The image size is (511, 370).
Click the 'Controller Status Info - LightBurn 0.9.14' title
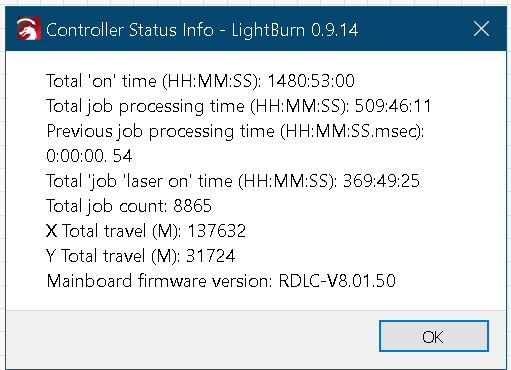[x=202, y=30]
